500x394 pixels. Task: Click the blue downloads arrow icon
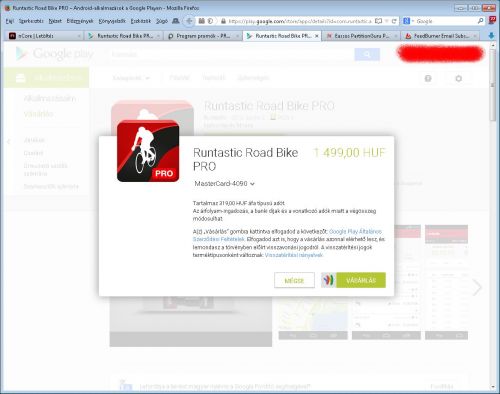491,36
